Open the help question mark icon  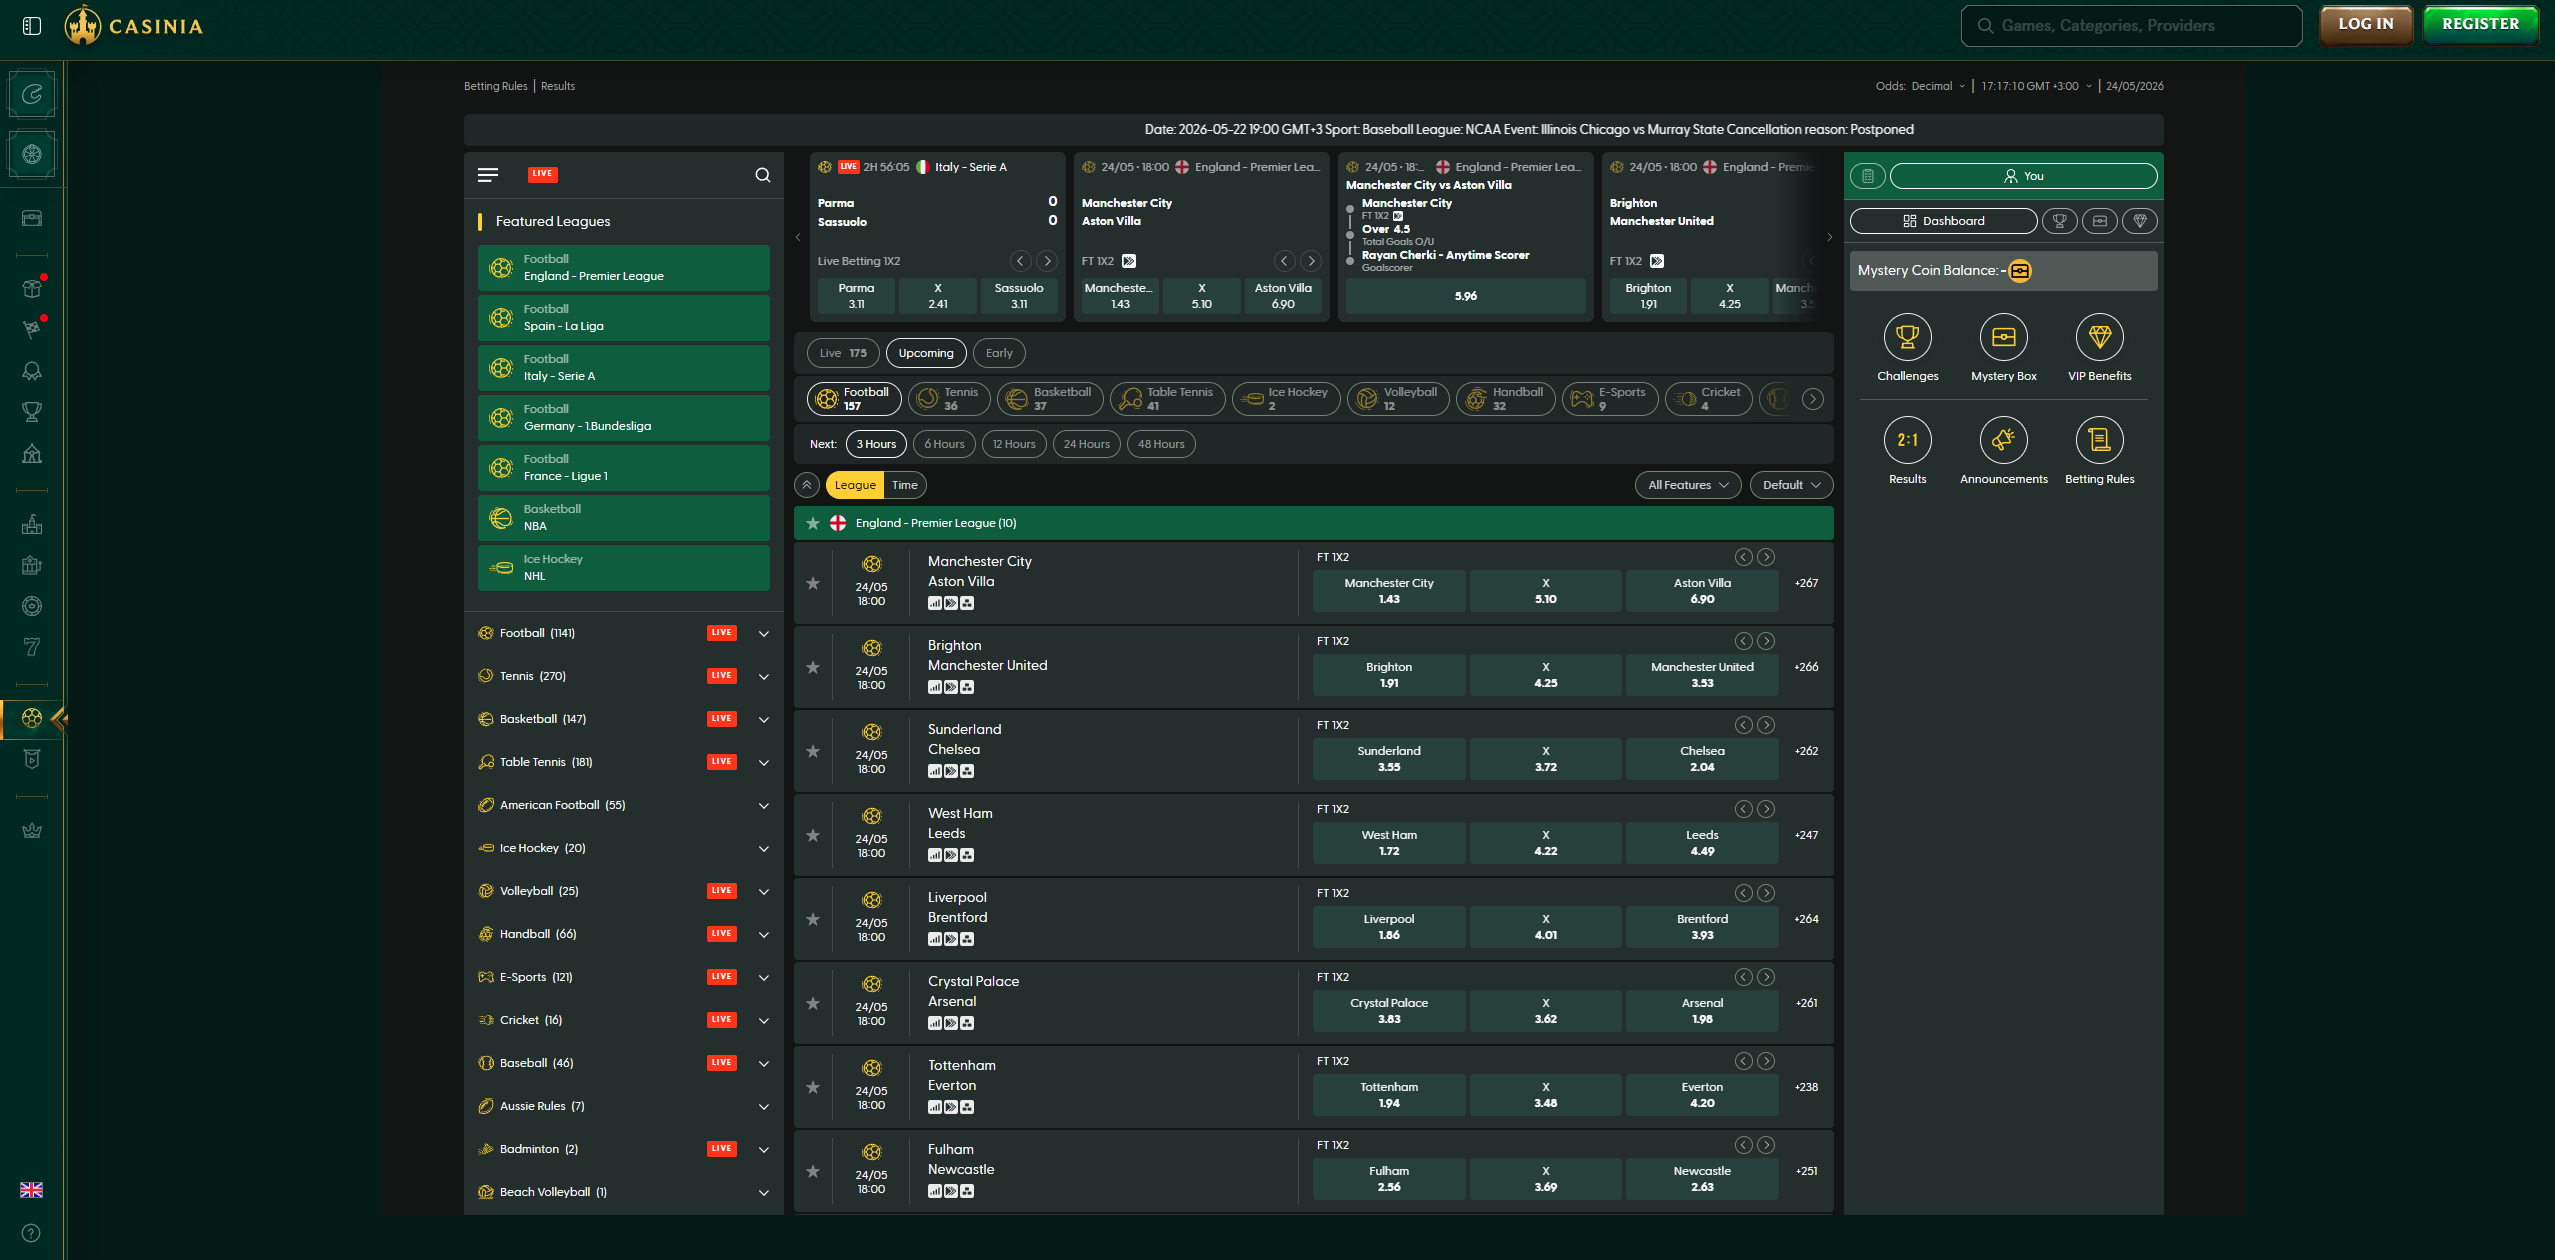point(32,1233)
